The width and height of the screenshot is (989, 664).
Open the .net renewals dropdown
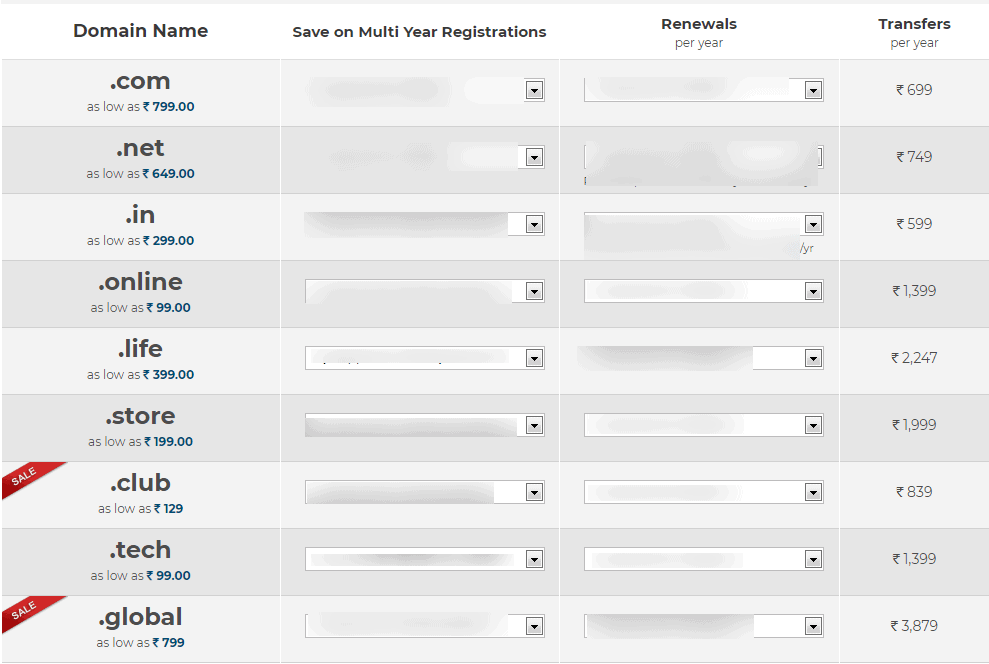point(818,158)
